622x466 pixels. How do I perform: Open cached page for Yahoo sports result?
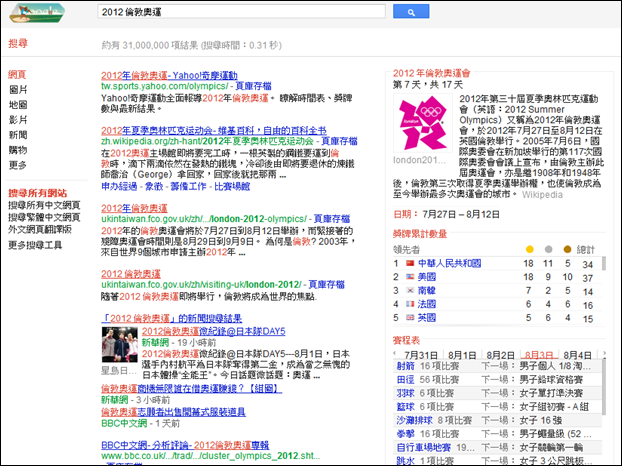pyautogui.click(x=253, y=86)
